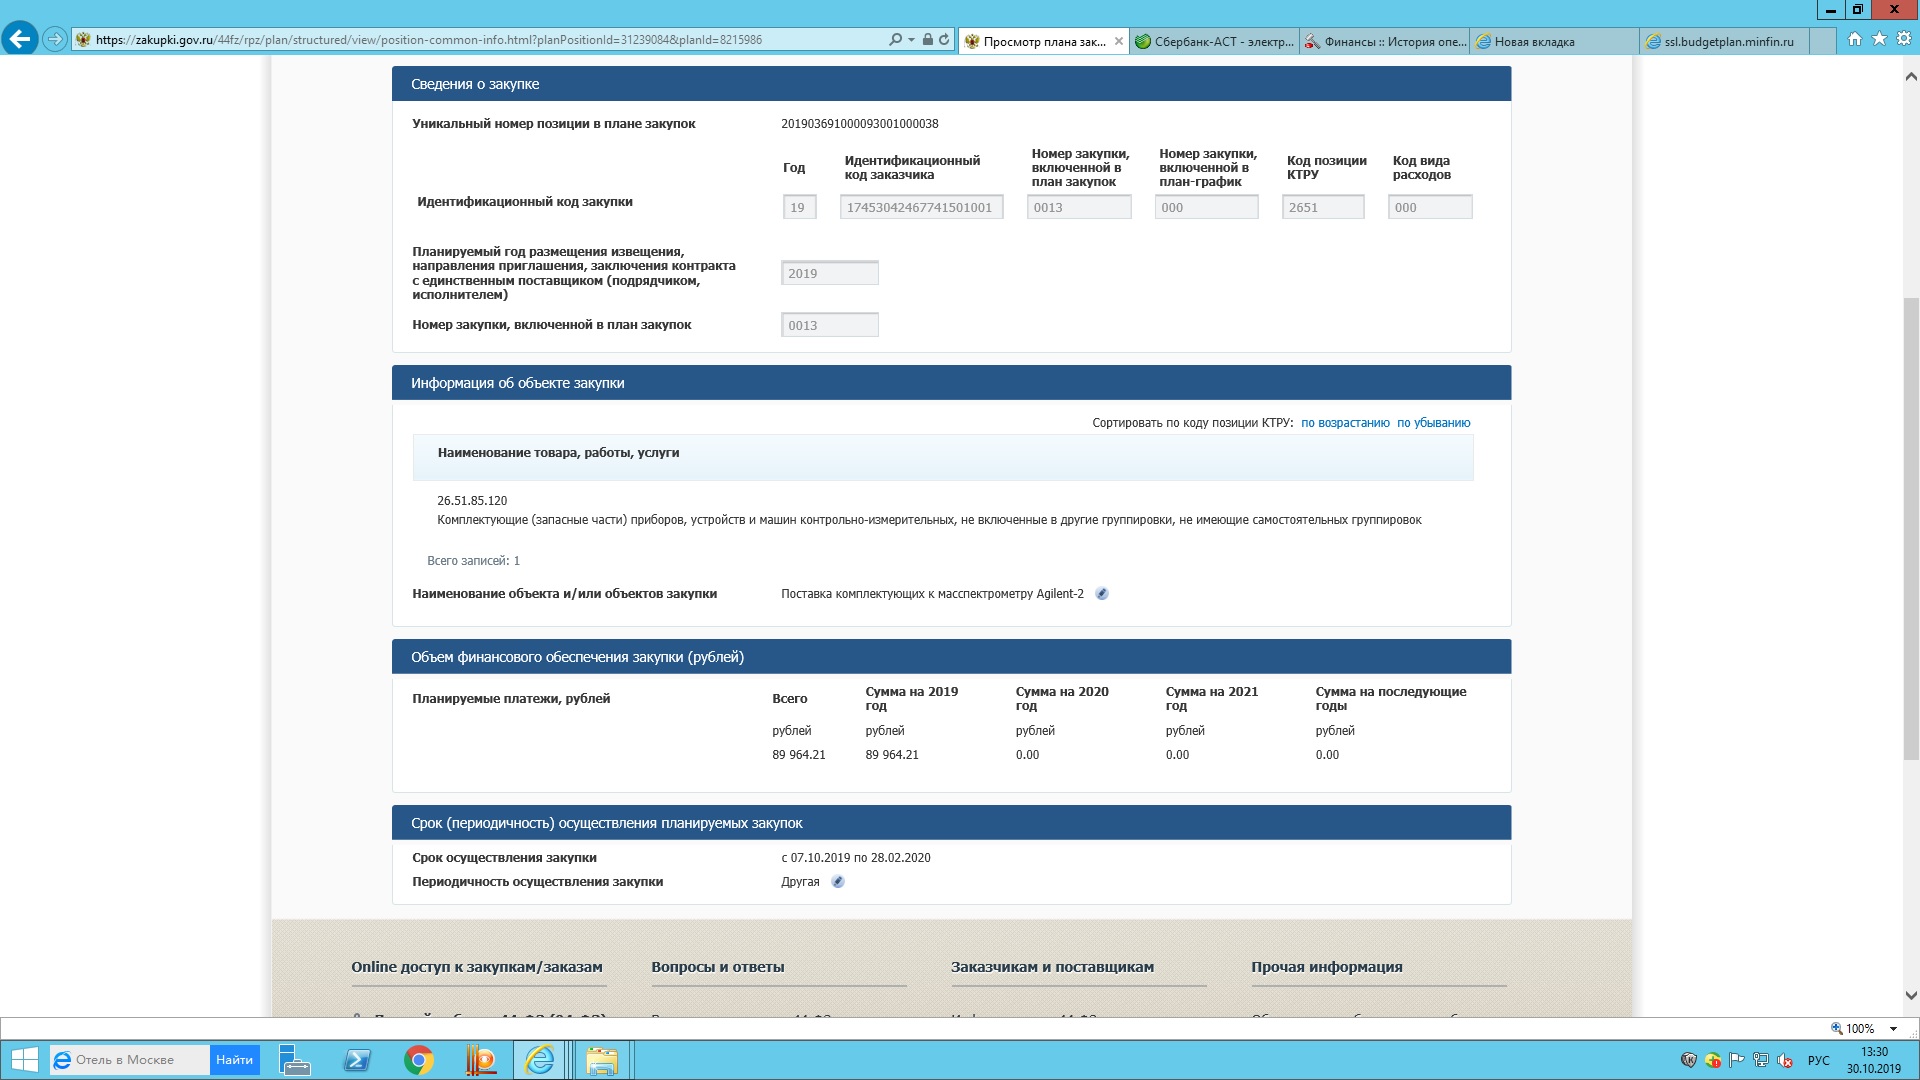1920x1080 pixels.
Task: Click the planned year field showing 2019
Action: tap(830, 273)
